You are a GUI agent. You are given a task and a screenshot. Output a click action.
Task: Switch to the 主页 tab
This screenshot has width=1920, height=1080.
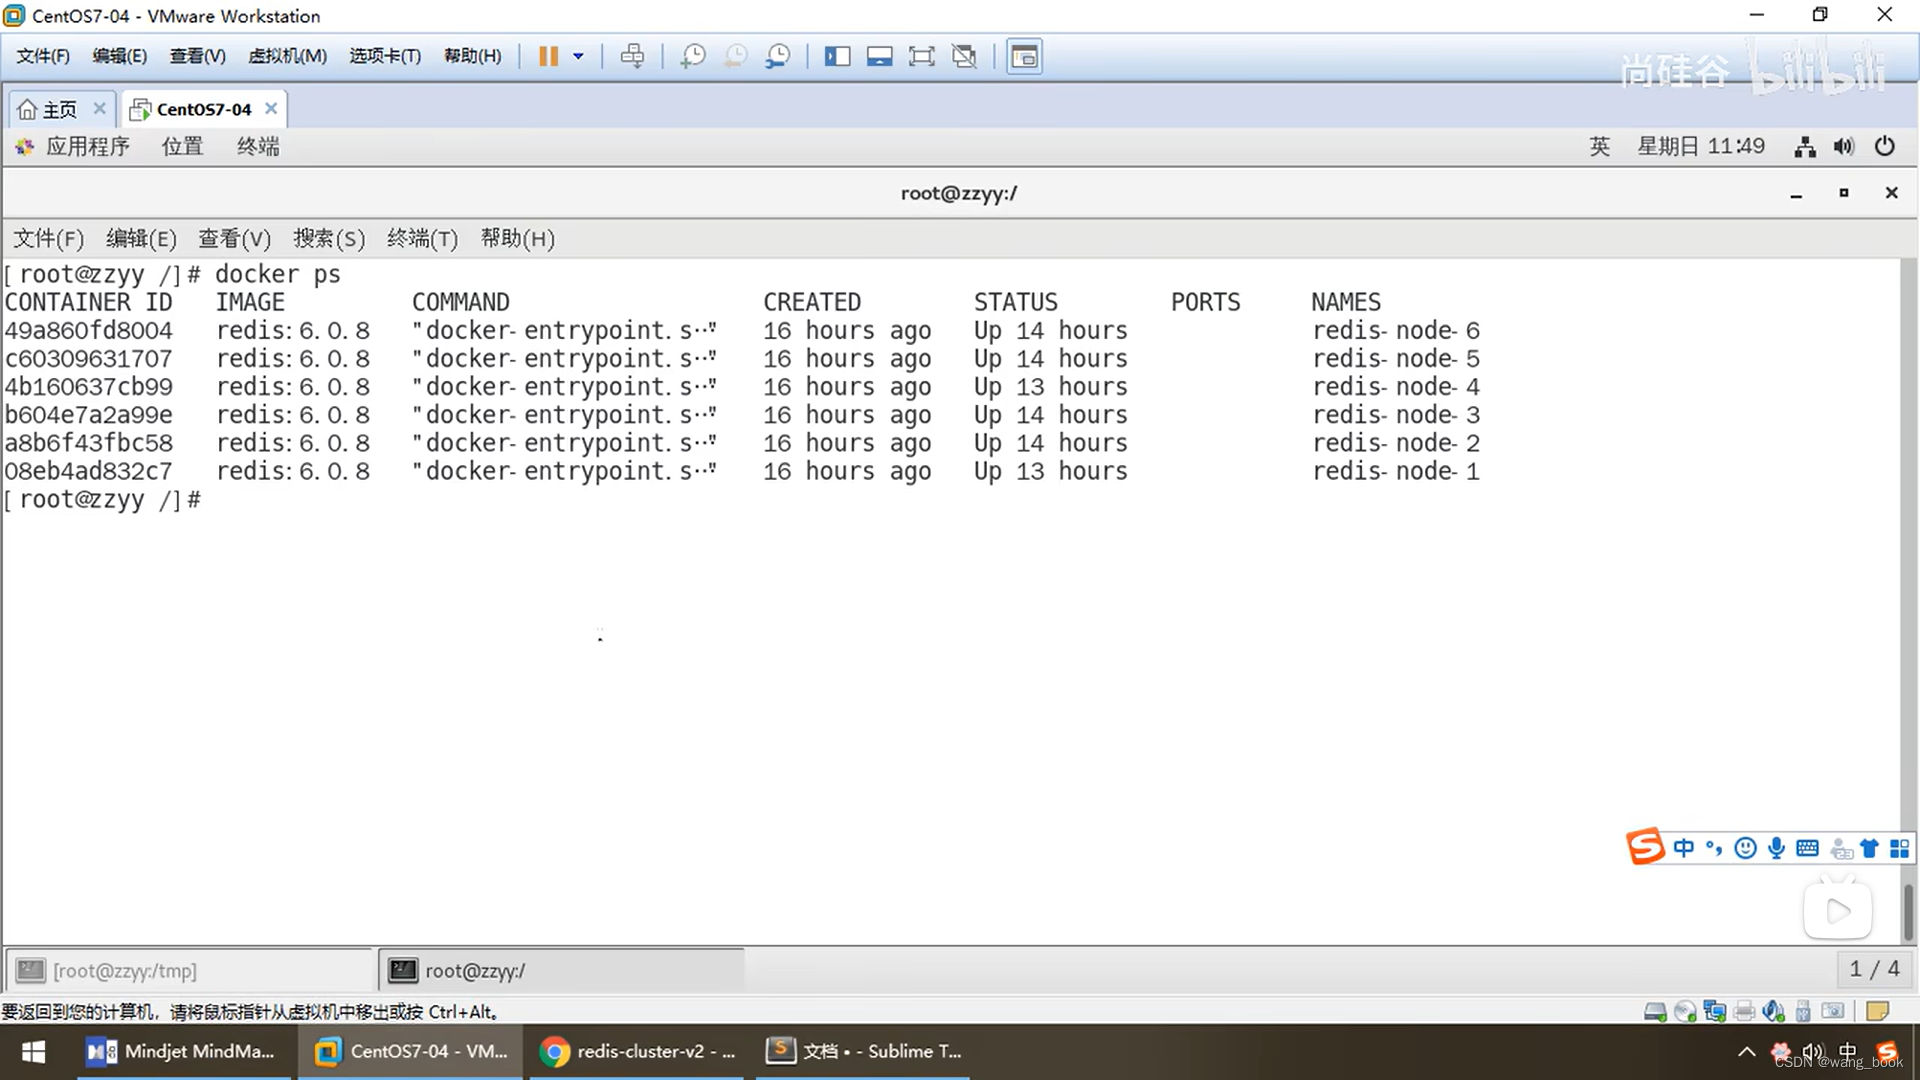point(60,109)
